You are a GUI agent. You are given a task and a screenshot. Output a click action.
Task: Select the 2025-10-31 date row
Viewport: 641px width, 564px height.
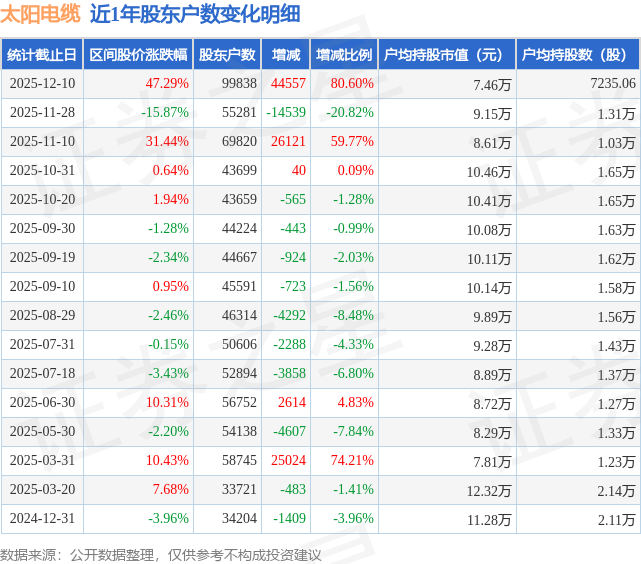[42, 170]
